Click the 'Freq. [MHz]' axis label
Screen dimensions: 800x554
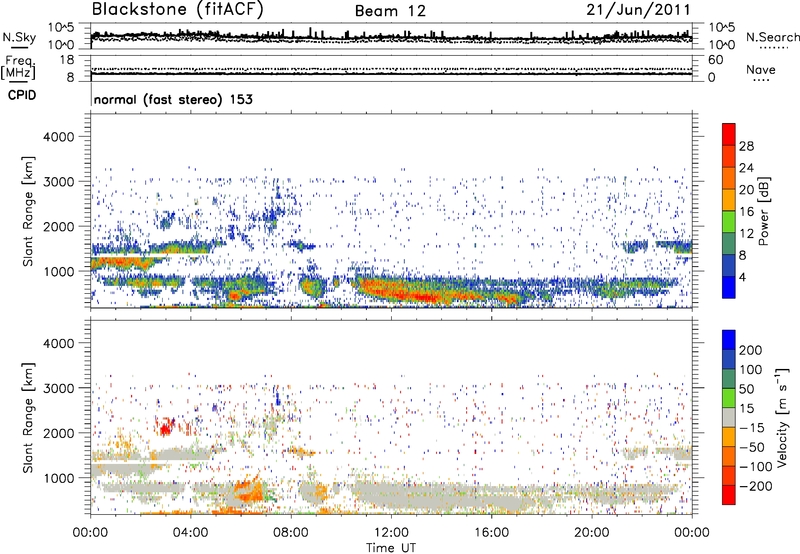18,67
